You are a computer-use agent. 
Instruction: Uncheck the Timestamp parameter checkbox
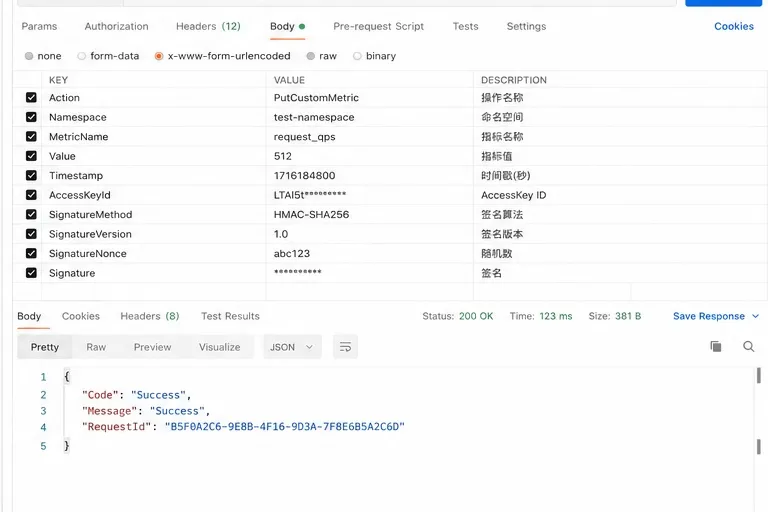[x=31, y=175]
